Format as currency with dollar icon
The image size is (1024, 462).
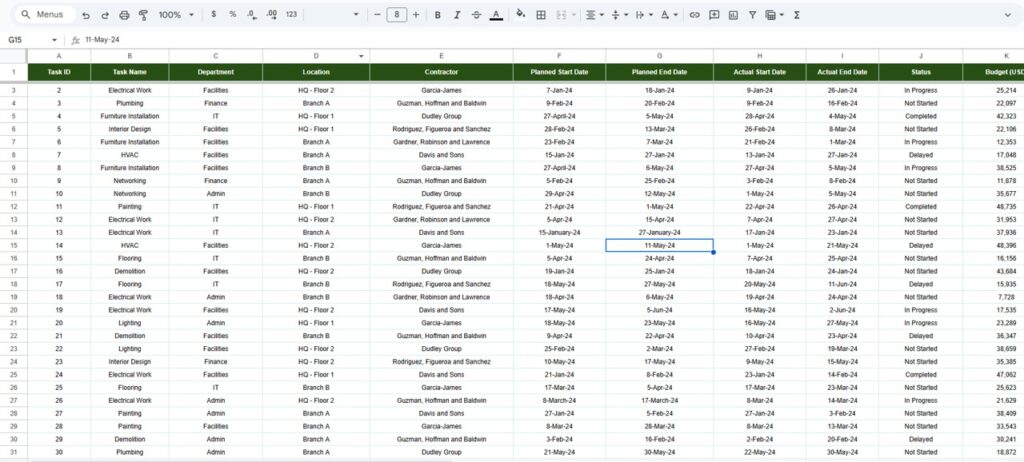point(214,14)
